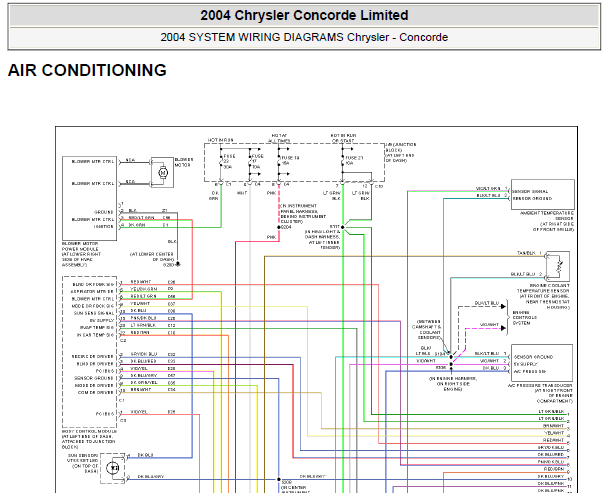Click the 'SUN SENS SIGNAL' pin label
609x493 pixels.
(94, 314)
